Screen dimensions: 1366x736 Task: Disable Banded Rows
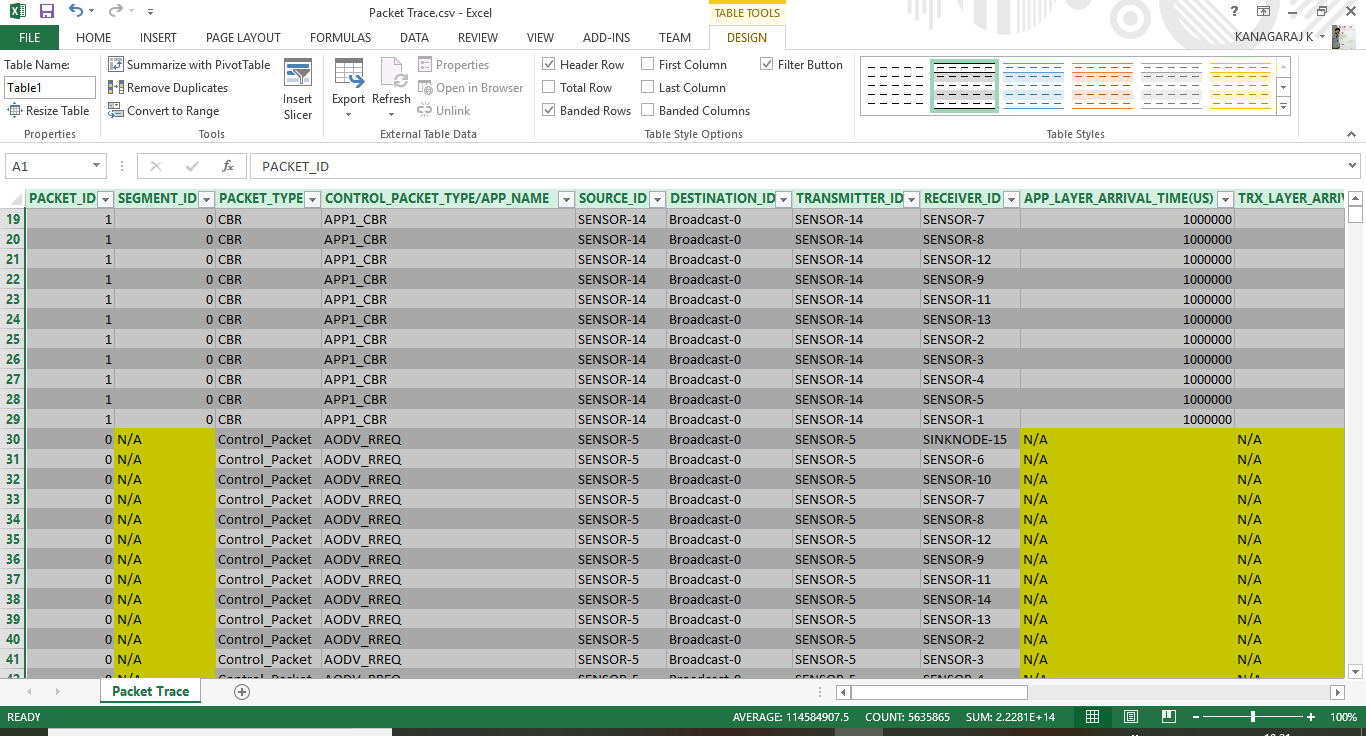pyautogui.click(x=548, y=110)
